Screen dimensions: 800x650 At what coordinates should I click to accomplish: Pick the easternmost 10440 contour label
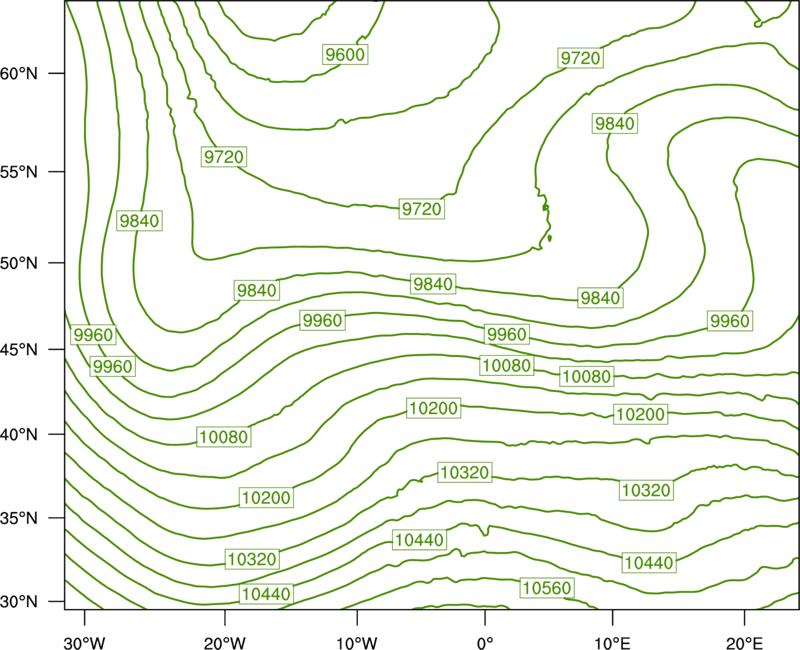tap(649, 563)
